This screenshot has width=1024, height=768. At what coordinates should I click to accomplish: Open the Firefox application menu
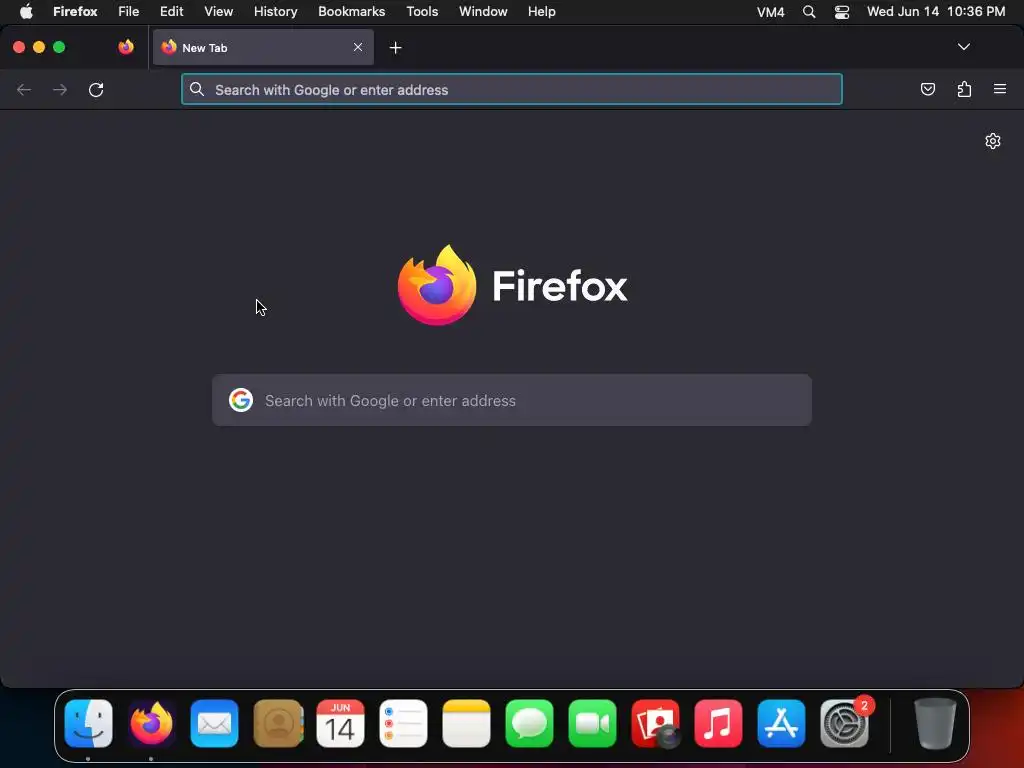coord(1000,89)
